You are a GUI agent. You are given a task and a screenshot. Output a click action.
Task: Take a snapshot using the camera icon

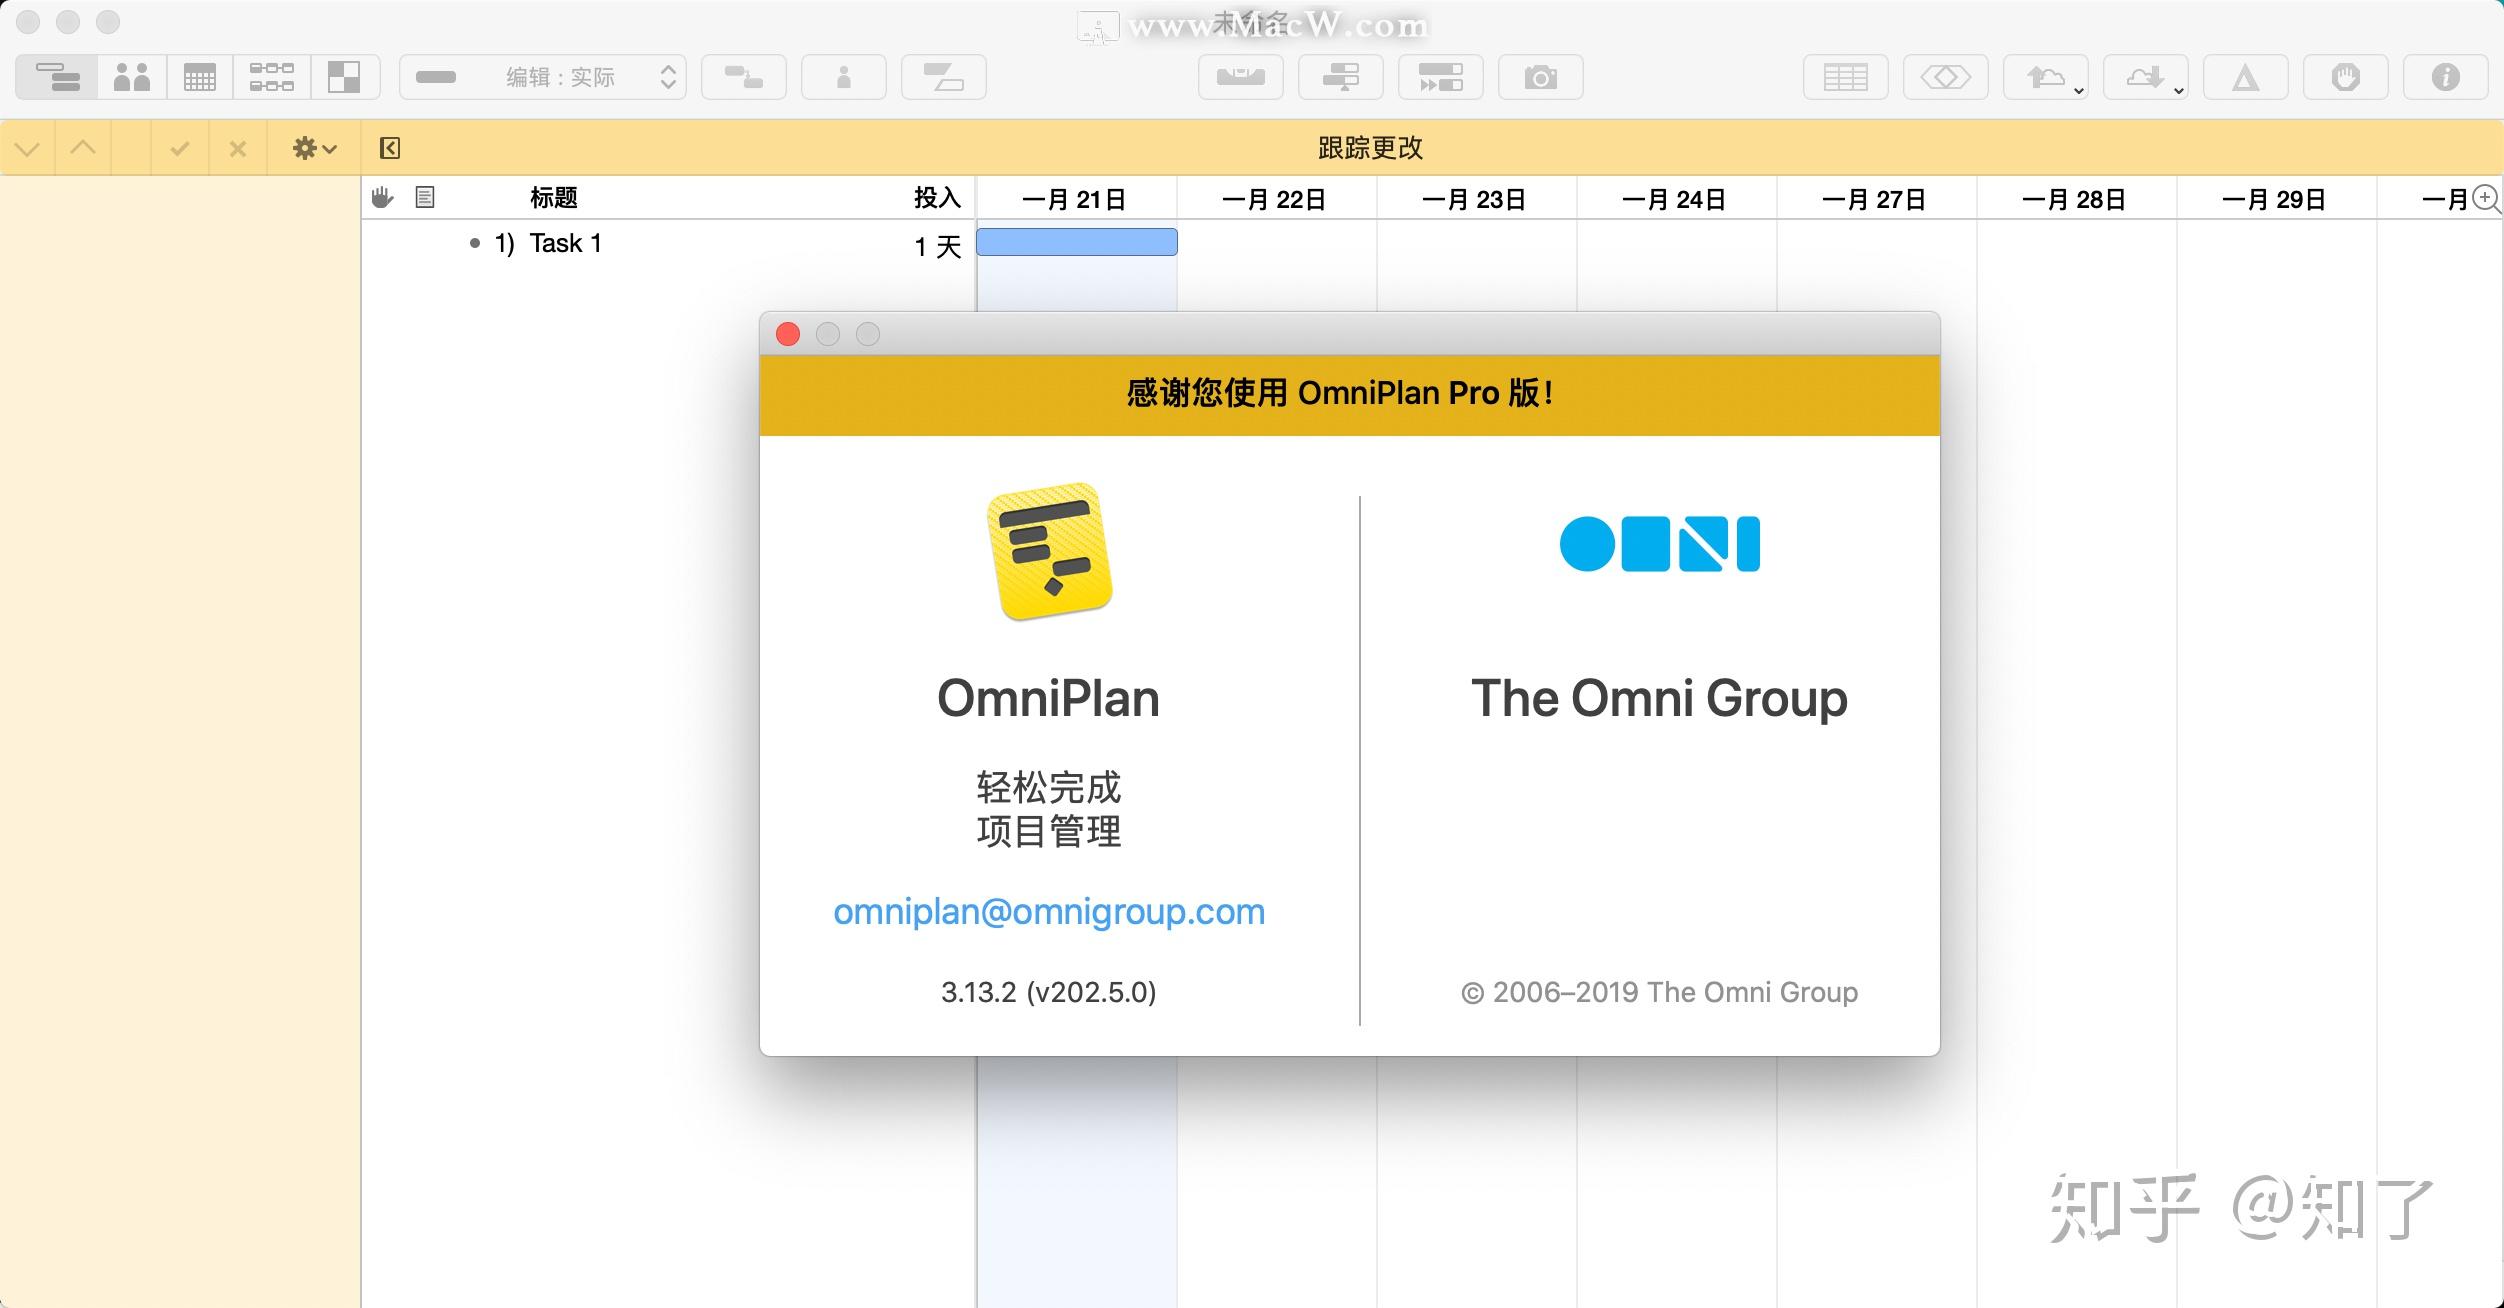click(x=1540, y=76)
